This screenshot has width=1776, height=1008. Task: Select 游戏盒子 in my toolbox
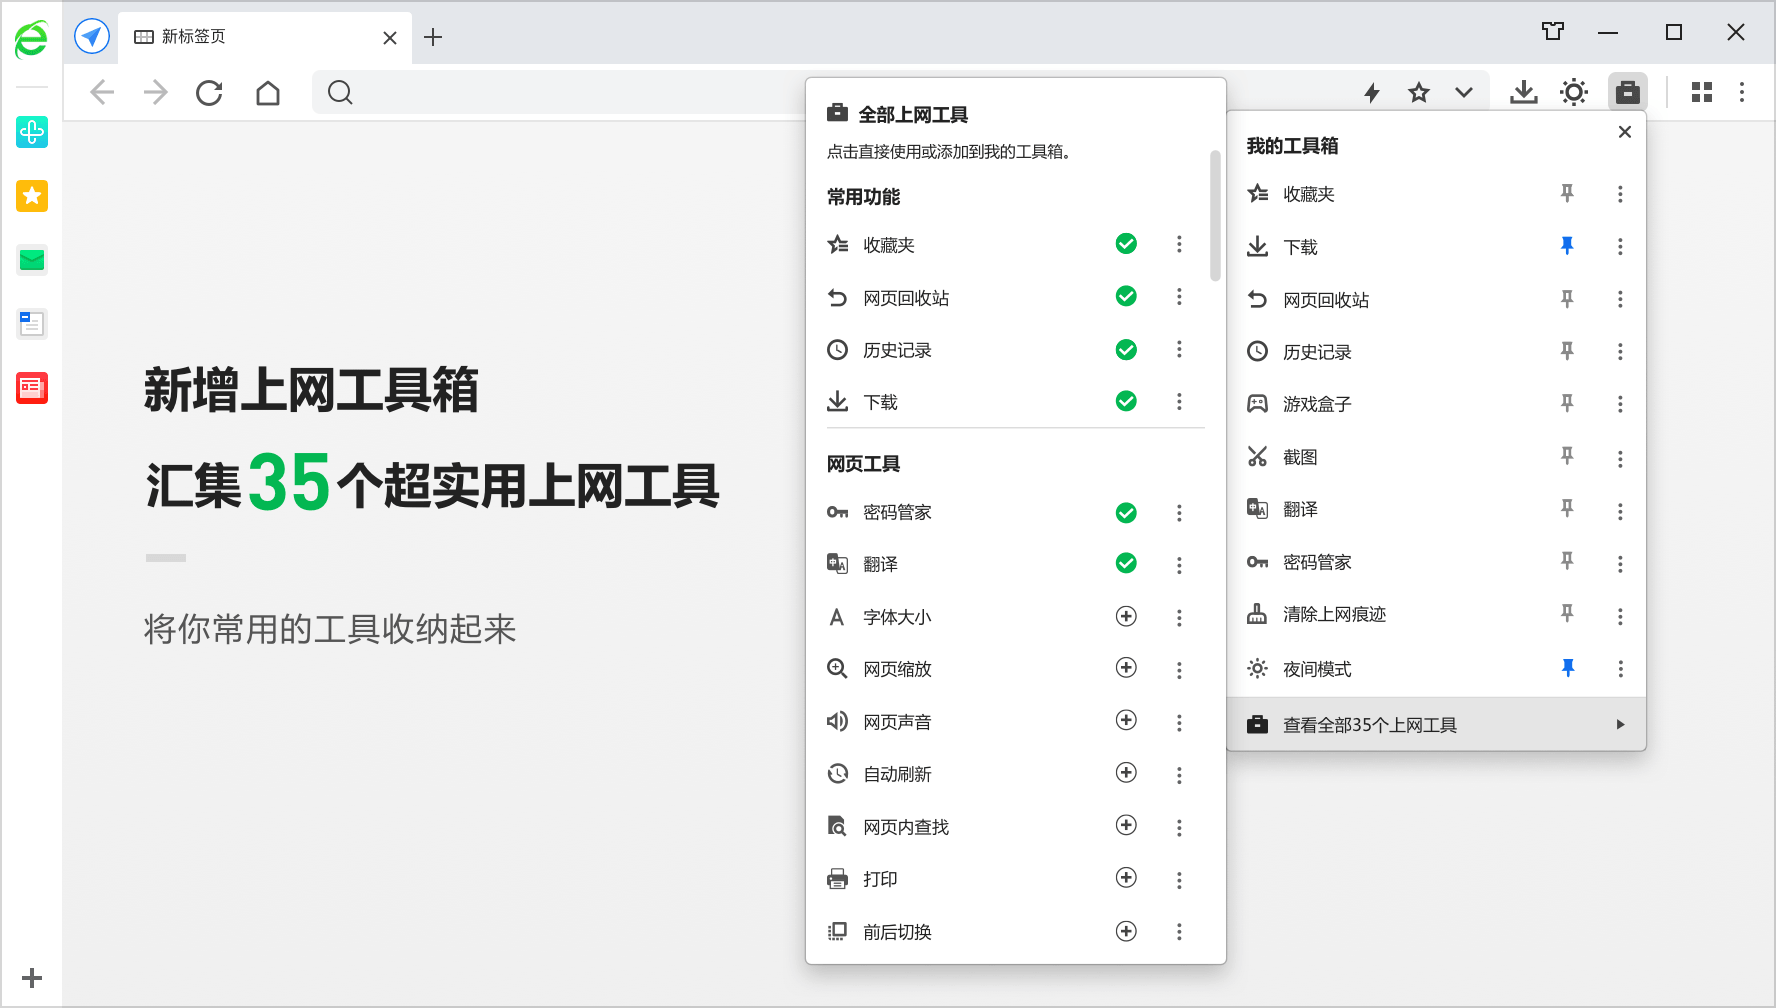[x=1317, y=404]
